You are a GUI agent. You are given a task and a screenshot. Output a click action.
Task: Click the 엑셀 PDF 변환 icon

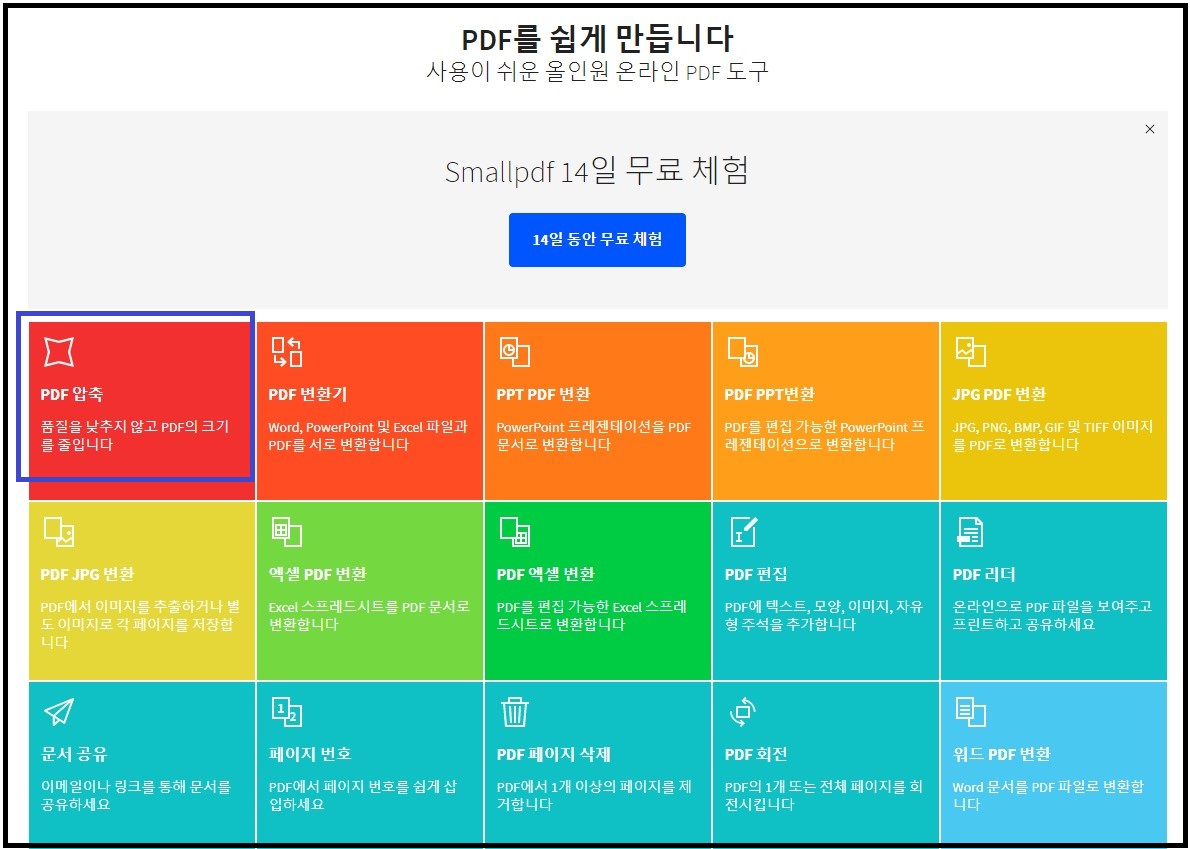click(287, 532)
